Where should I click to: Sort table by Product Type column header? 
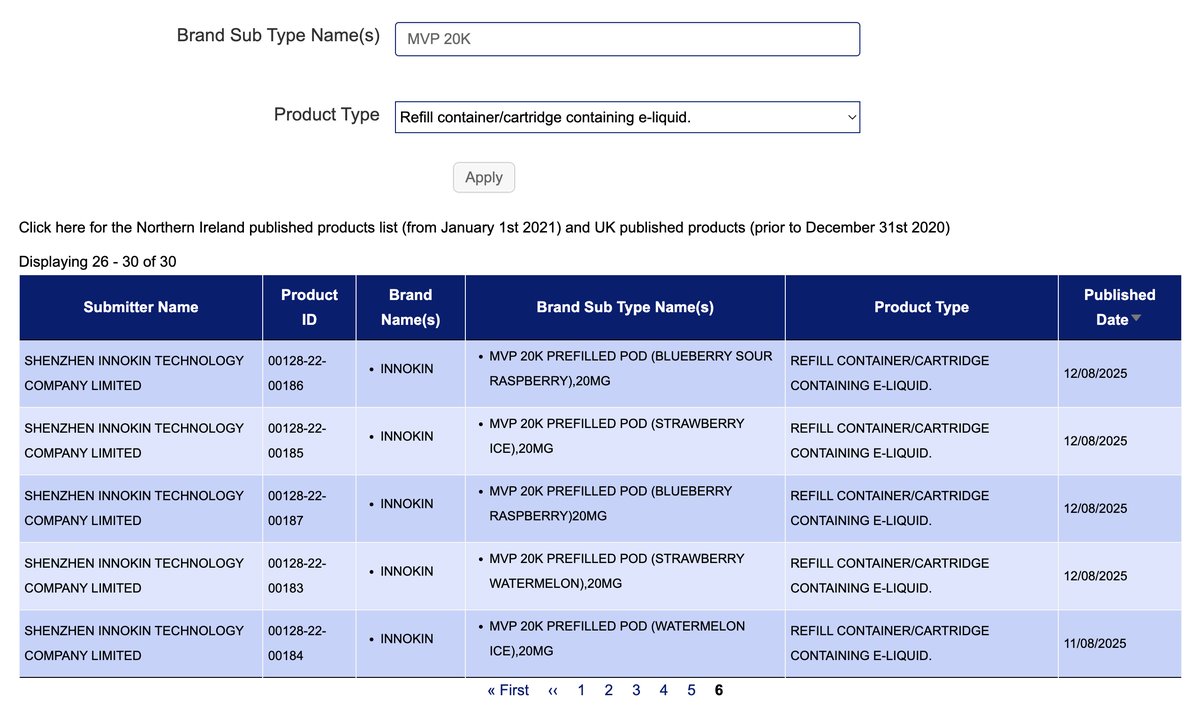921,307
